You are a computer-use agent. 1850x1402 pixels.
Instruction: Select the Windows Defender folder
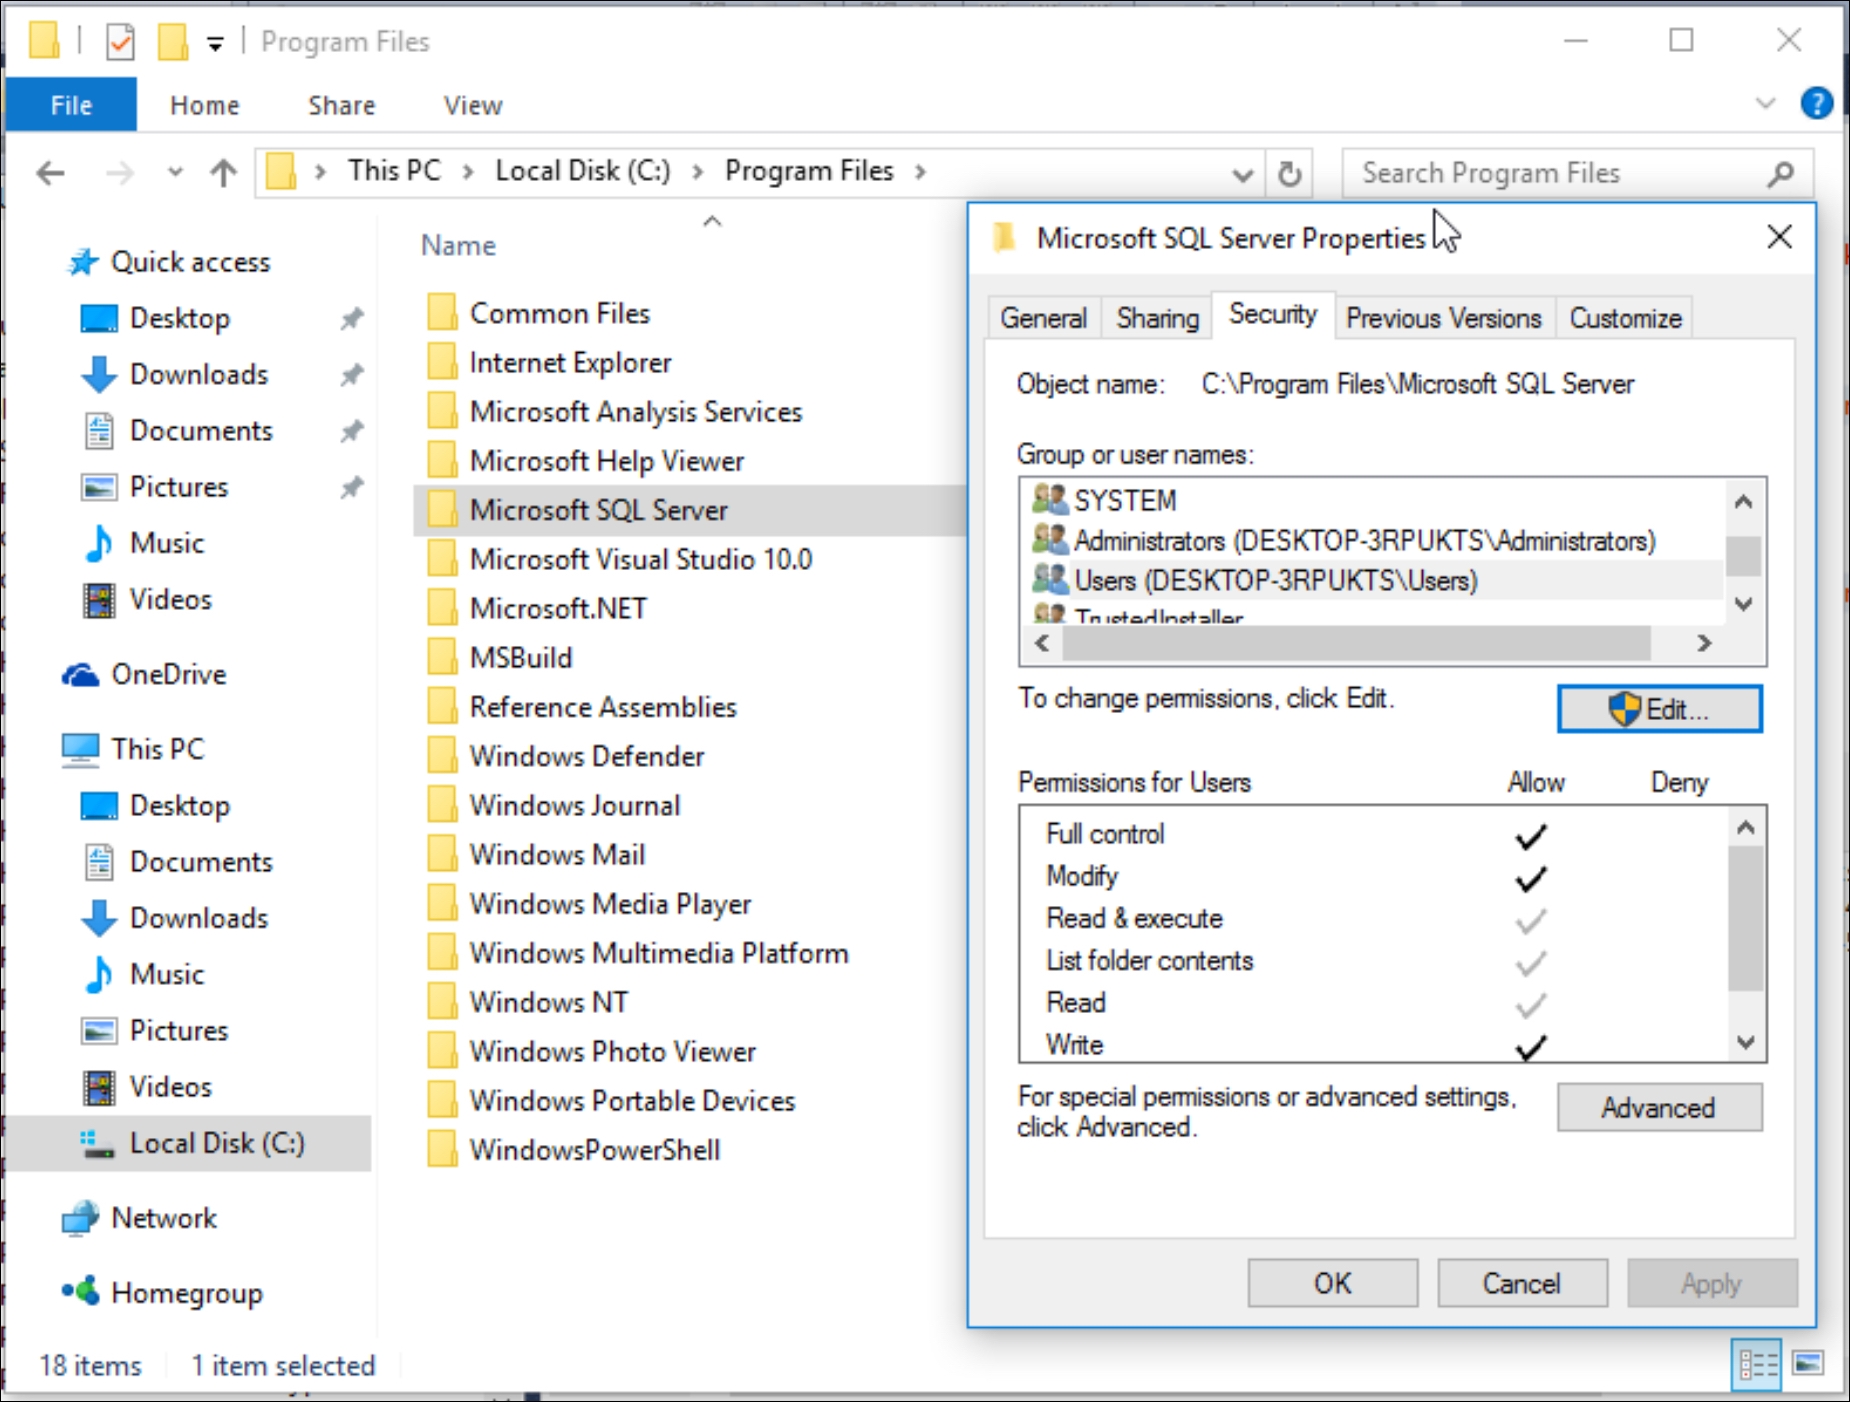point(566,756)
